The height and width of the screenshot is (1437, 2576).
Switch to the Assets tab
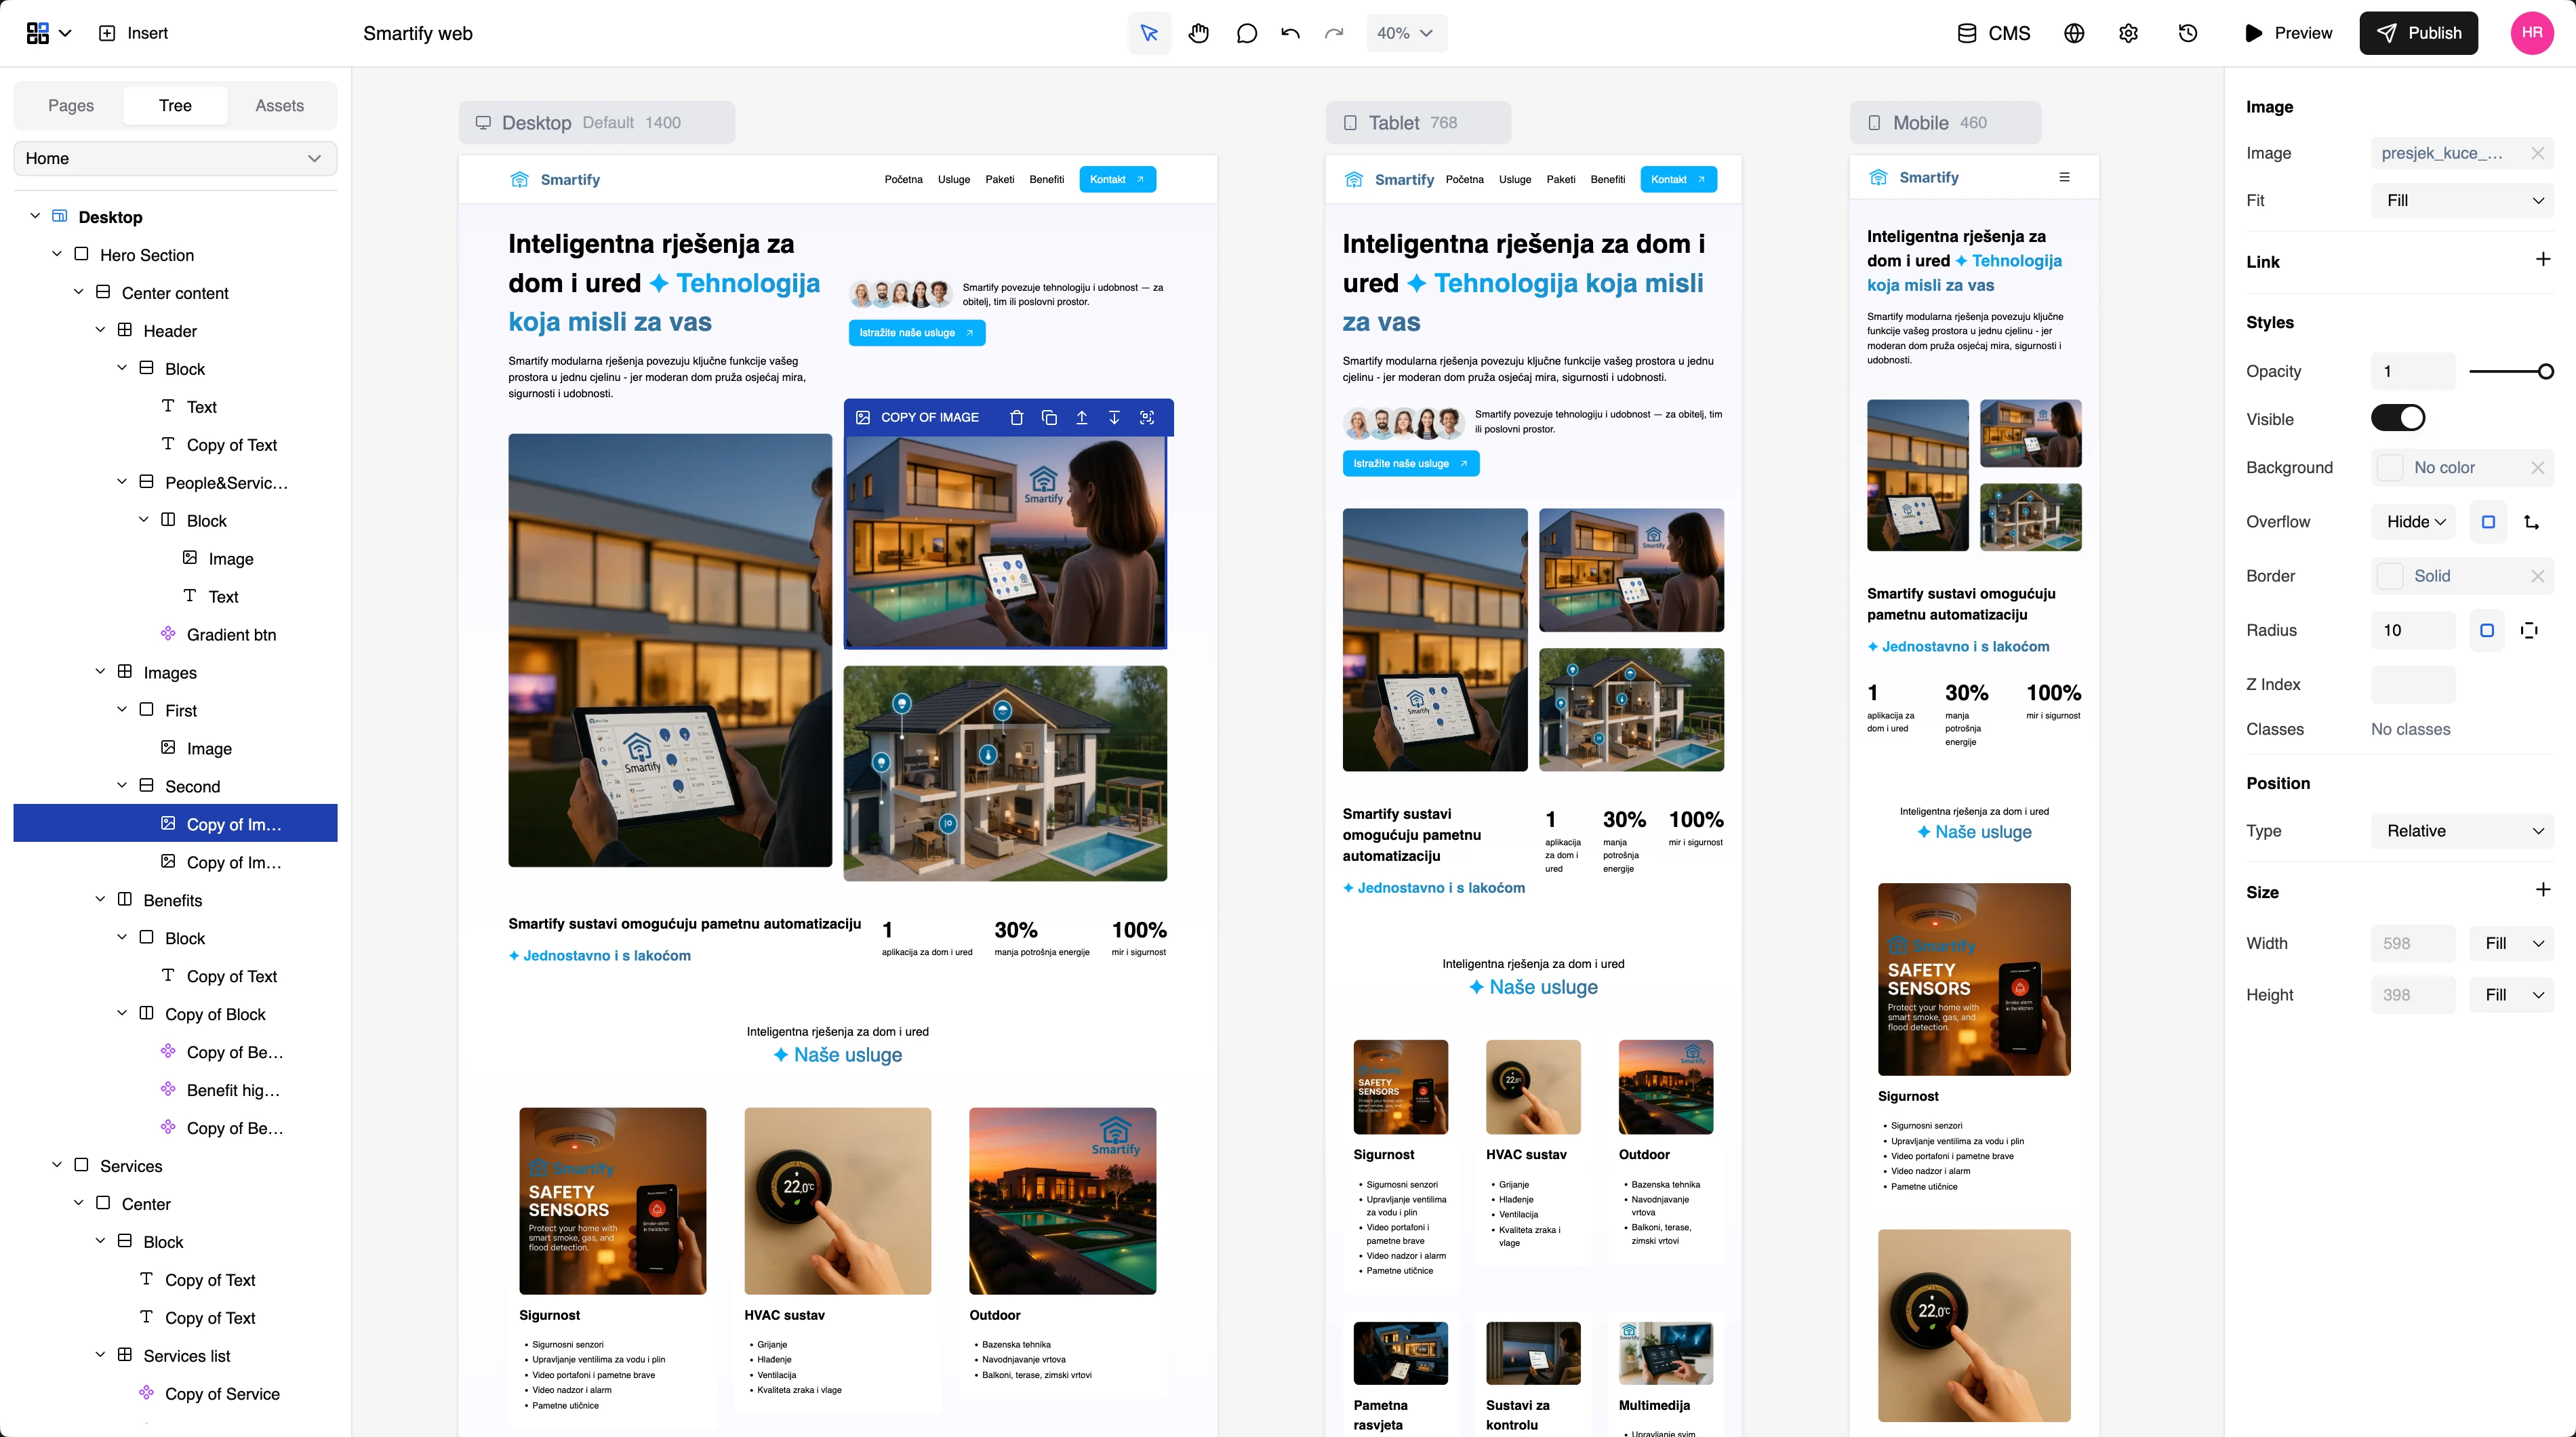pyautogui.click(x=280, y=105)
